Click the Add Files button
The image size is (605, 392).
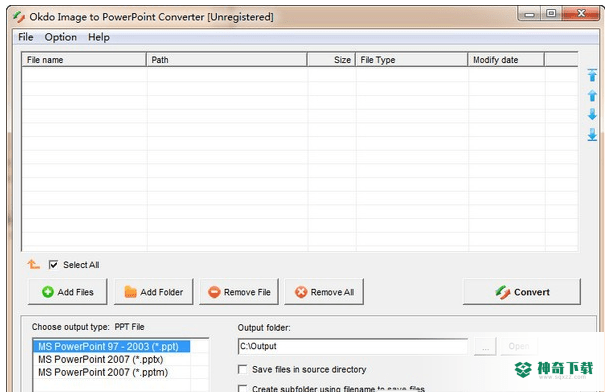(x=68, y=292)
